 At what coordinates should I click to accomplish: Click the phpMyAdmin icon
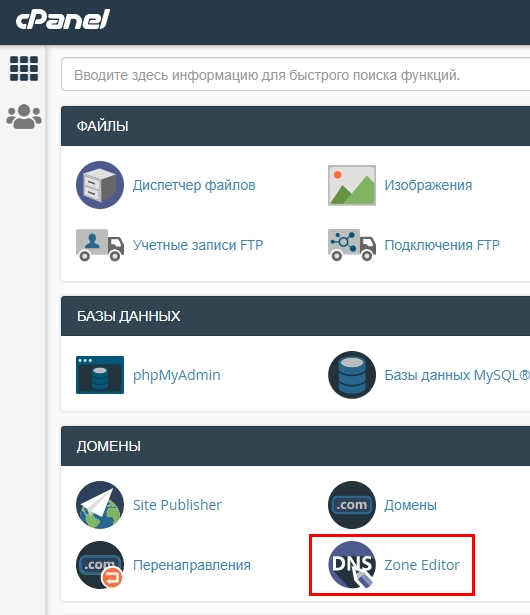click(x=100, y=375)
